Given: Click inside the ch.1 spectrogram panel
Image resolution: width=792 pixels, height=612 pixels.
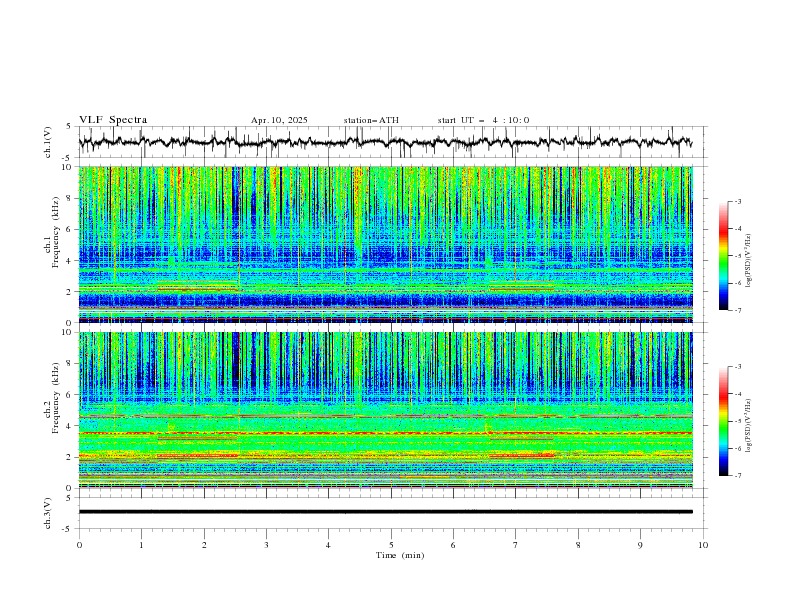Looking at the screenshot, I should 386,244.
